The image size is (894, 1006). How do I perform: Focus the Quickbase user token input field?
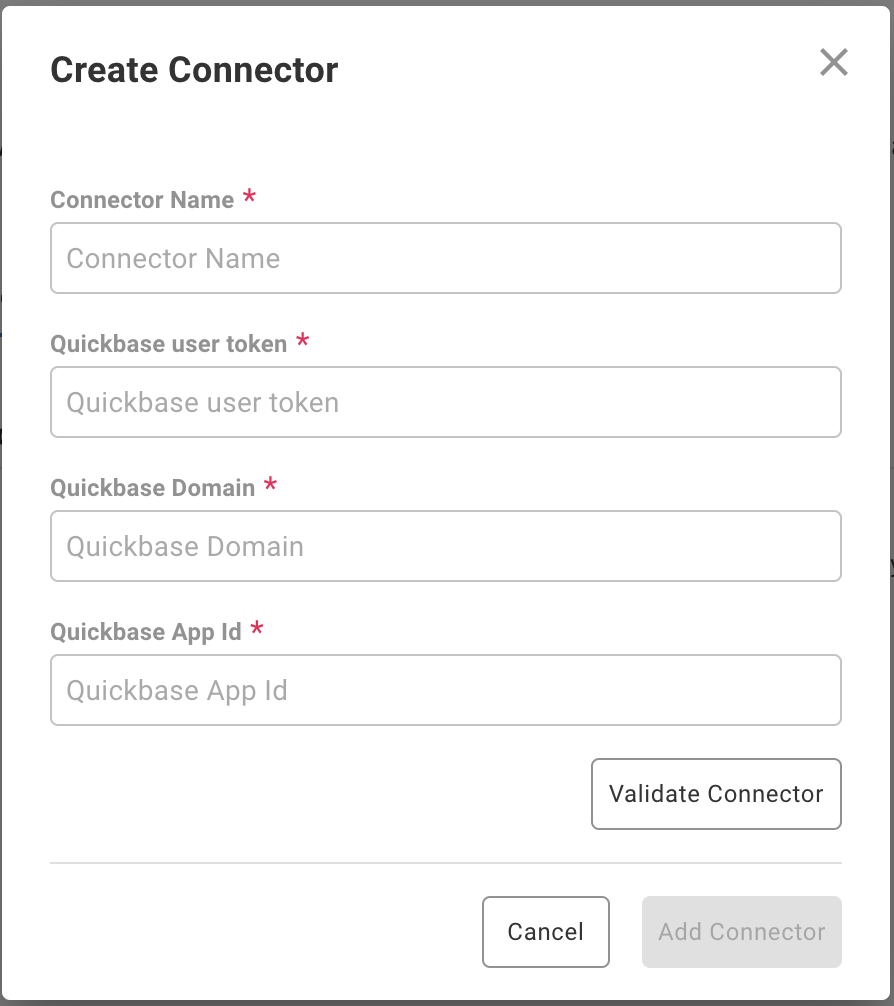pyautogui.click(x=445, y=402)
